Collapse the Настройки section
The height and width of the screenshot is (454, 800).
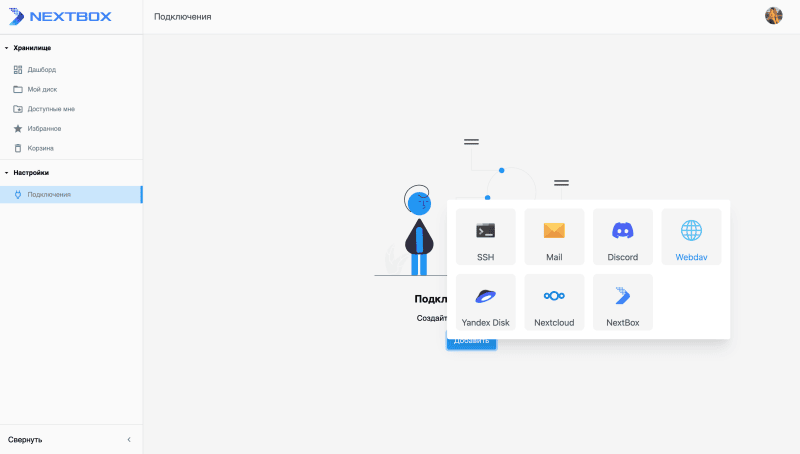(7, 173)
